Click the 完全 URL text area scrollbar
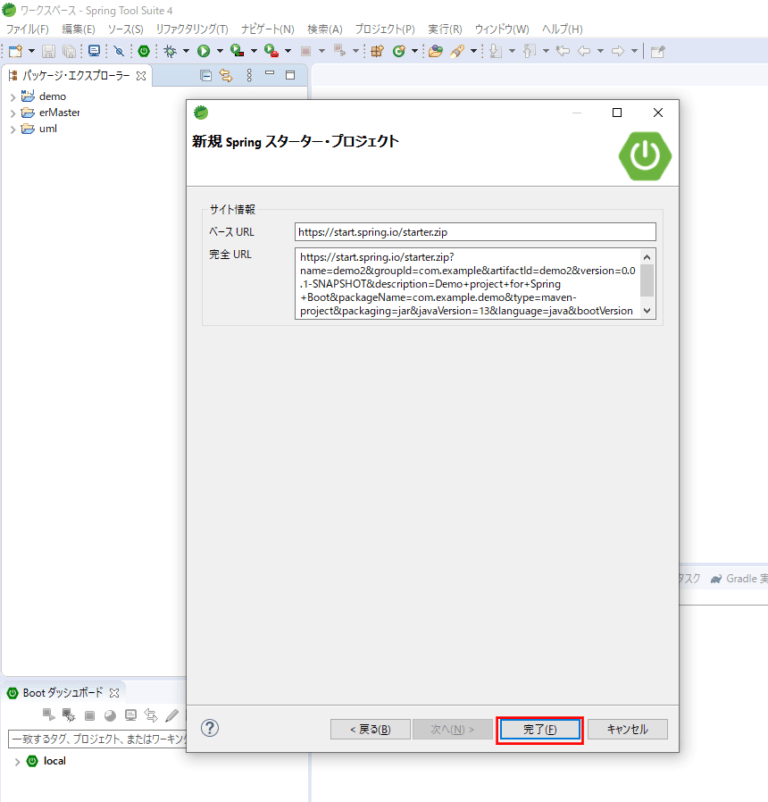 [647, 283]
